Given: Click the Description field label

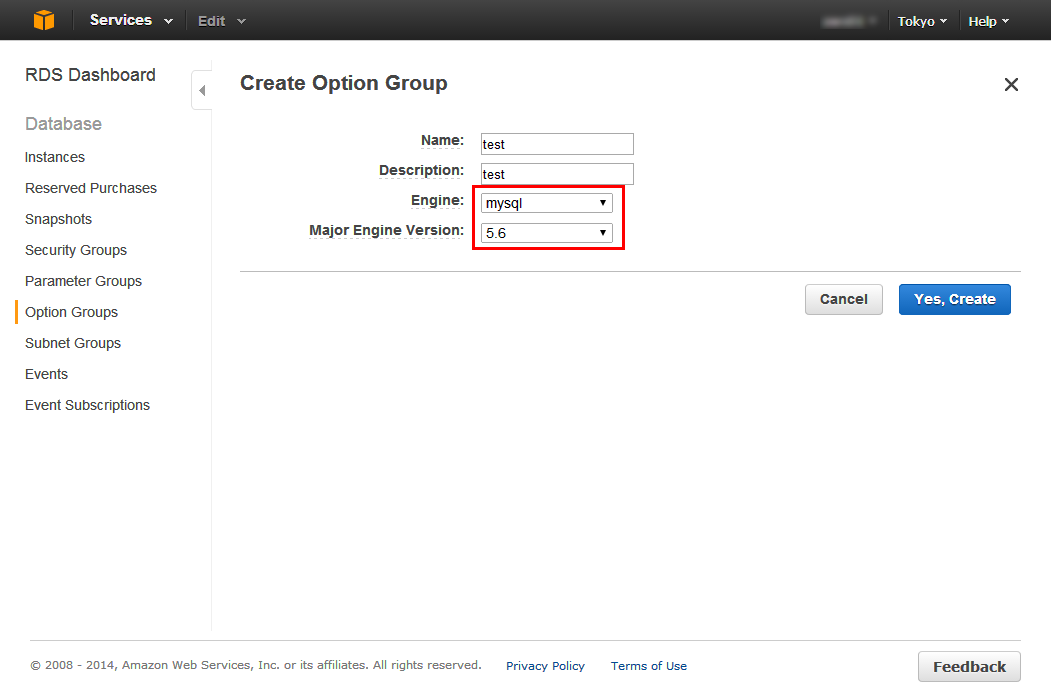Looking at the screenshot, I should tap(421, 170).
